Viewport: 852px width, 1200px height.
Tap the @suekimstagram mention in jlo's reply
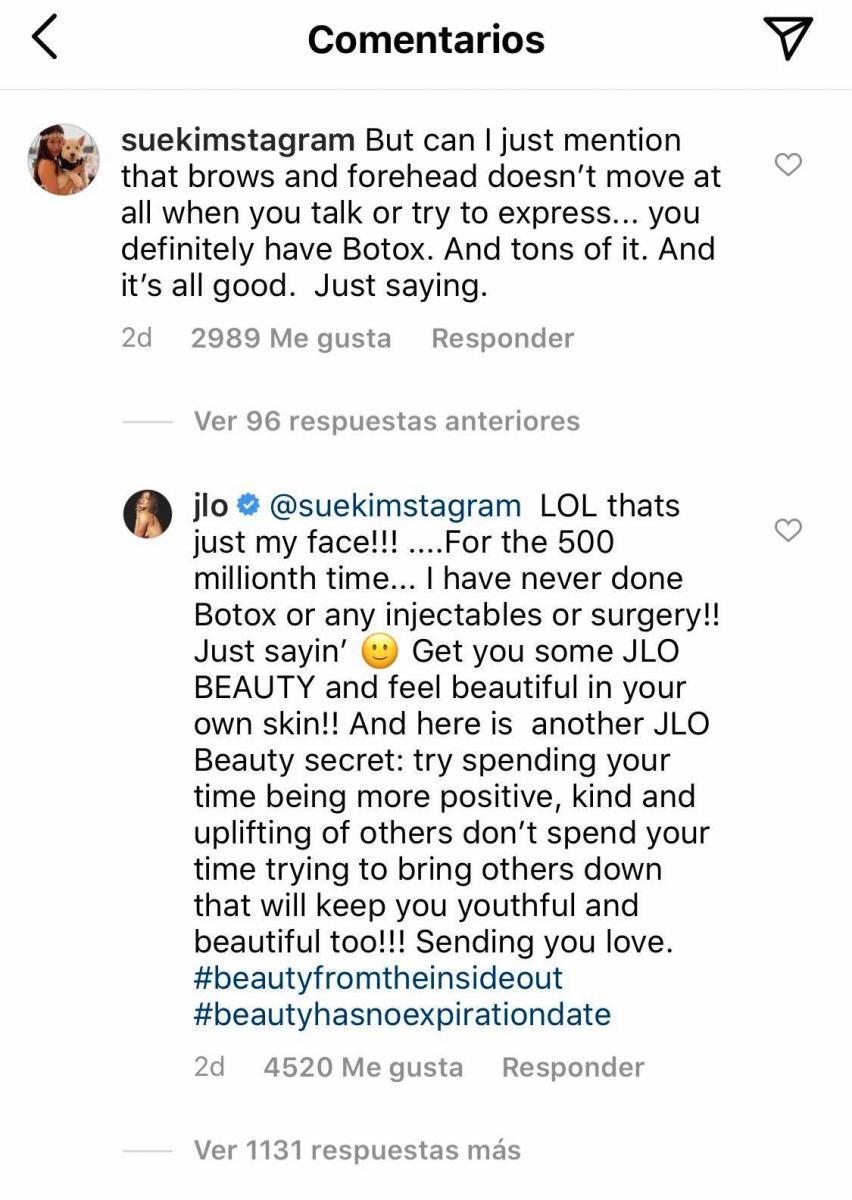coord(393,506)
